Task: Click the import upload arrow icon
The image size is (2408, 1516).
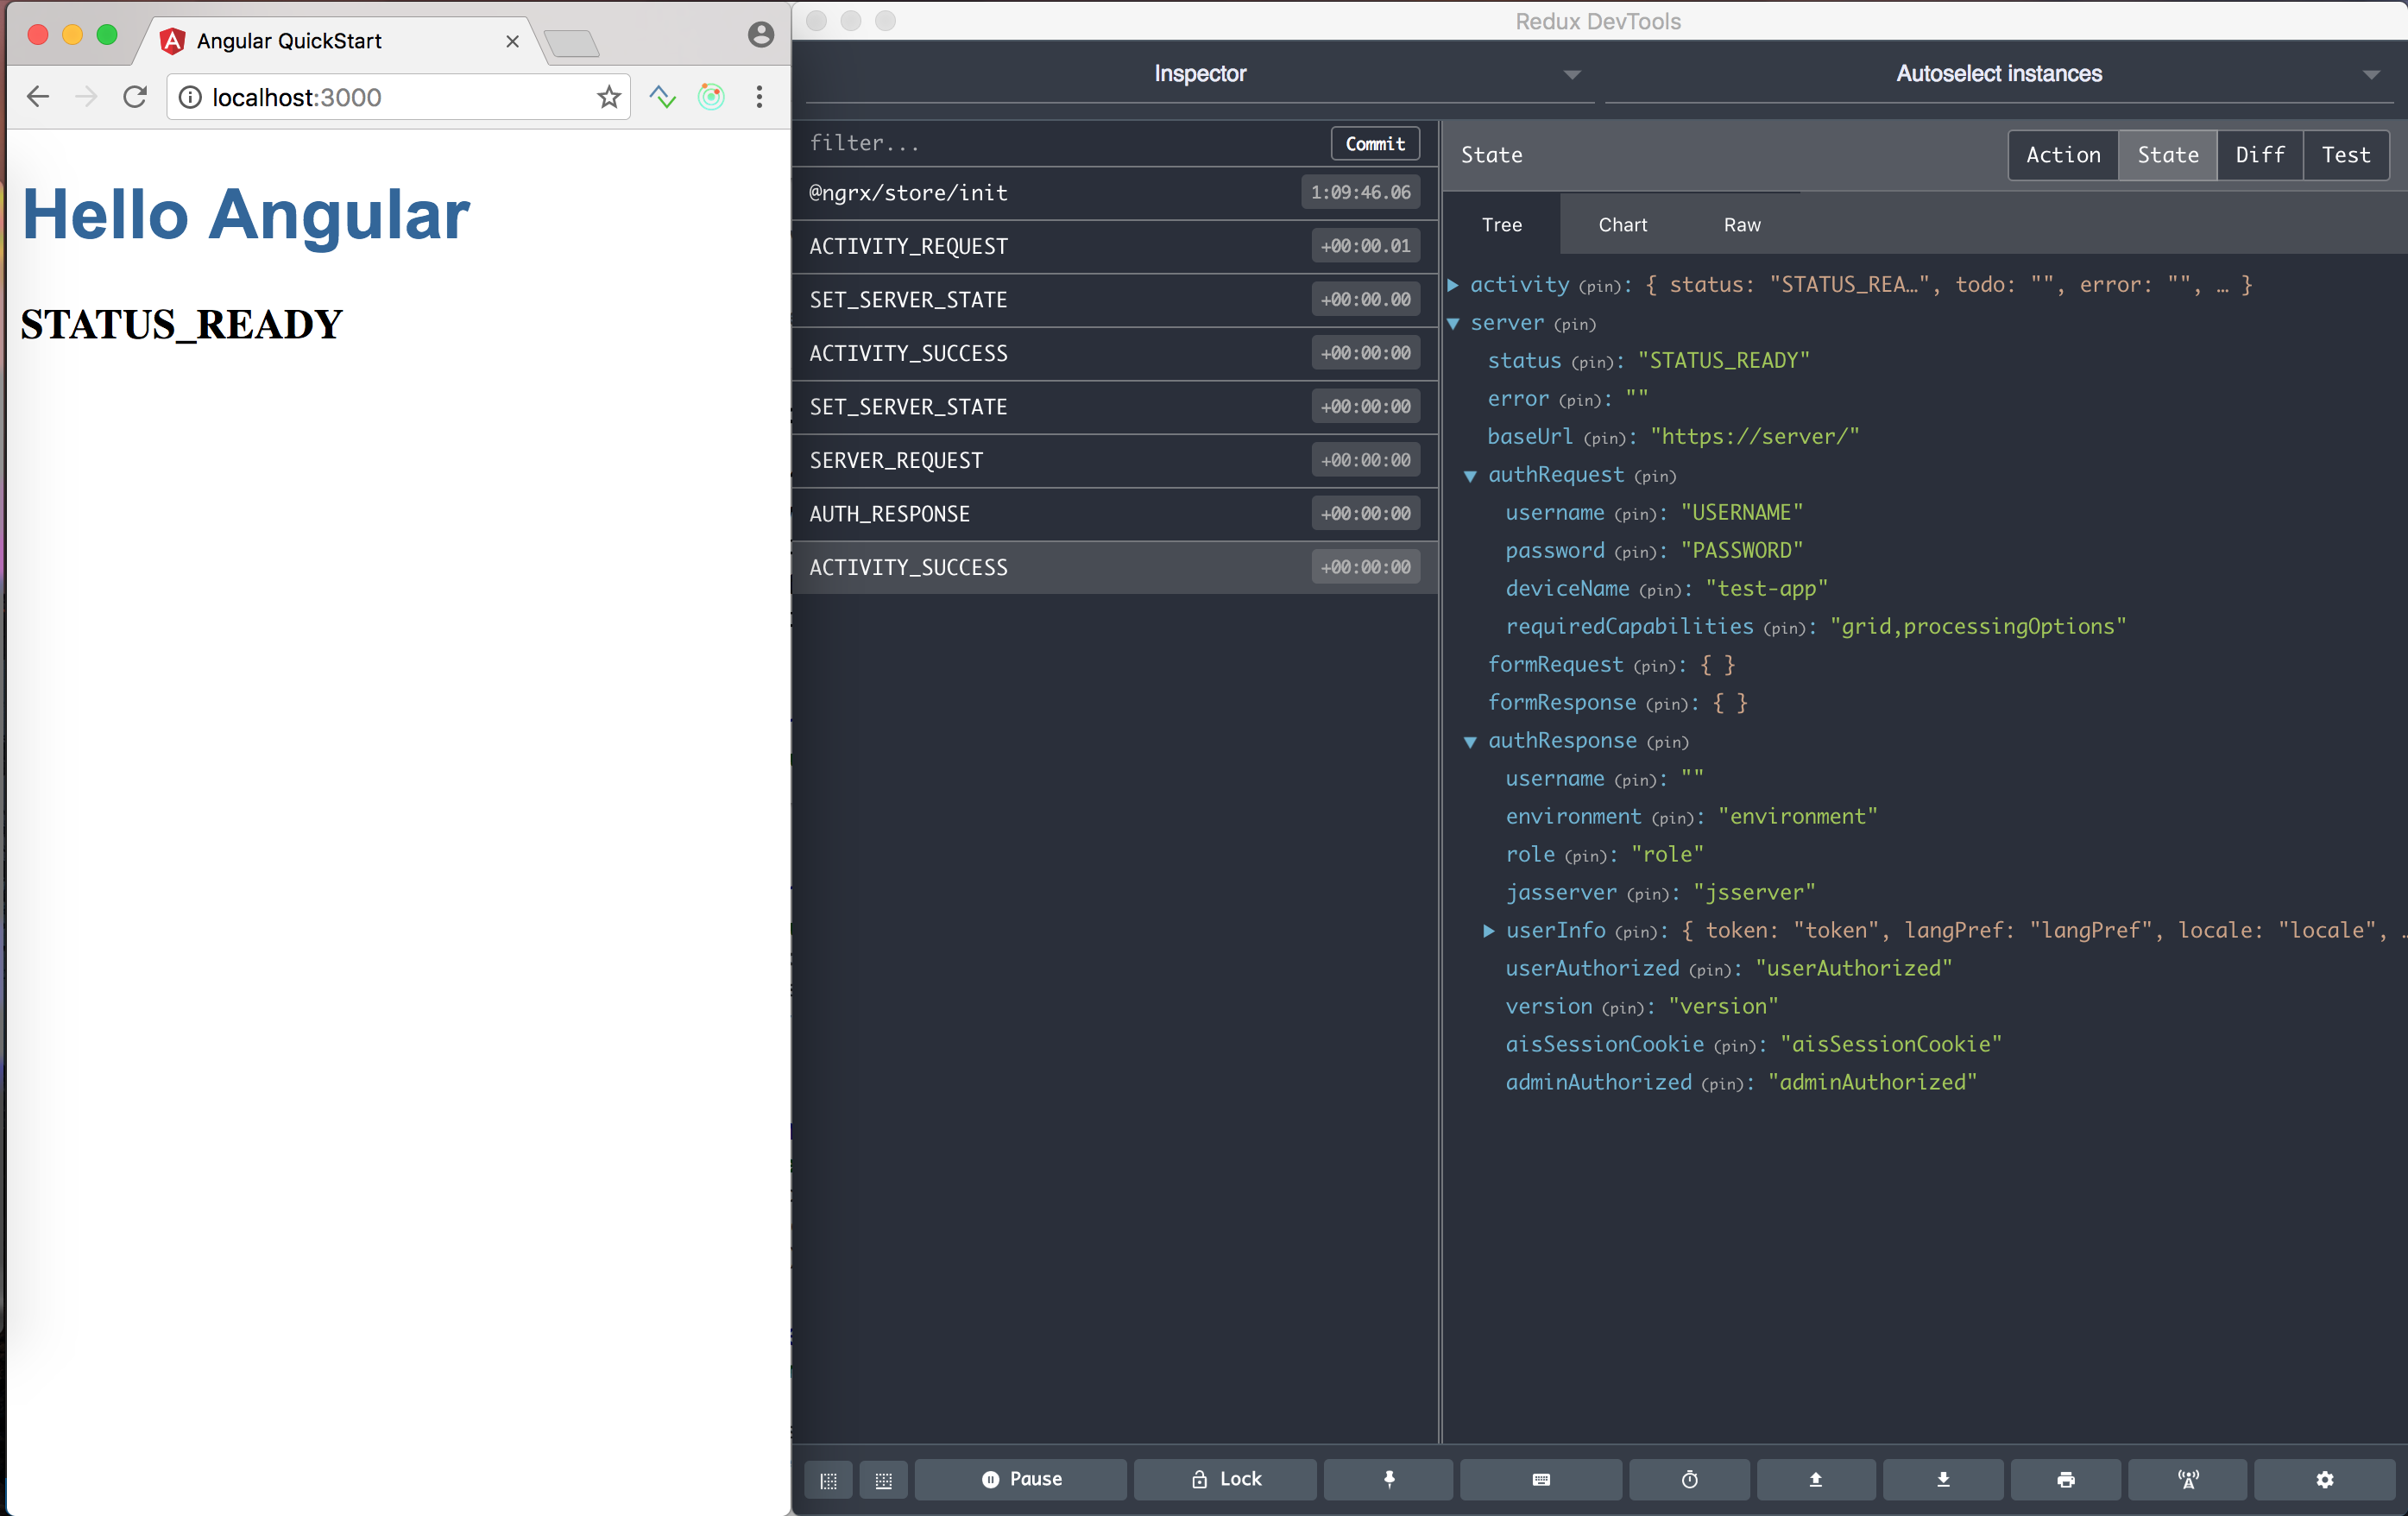Action: 1815,1479
